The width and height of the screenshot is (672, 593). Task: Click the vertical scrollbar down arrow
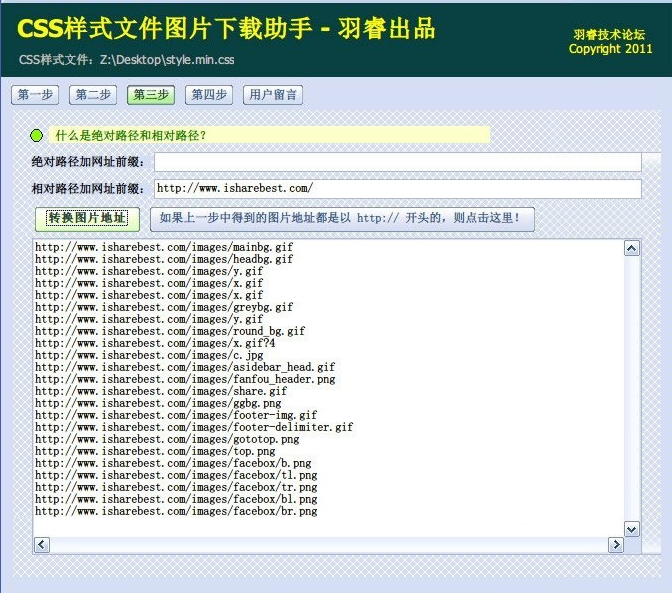click(631, 529)
